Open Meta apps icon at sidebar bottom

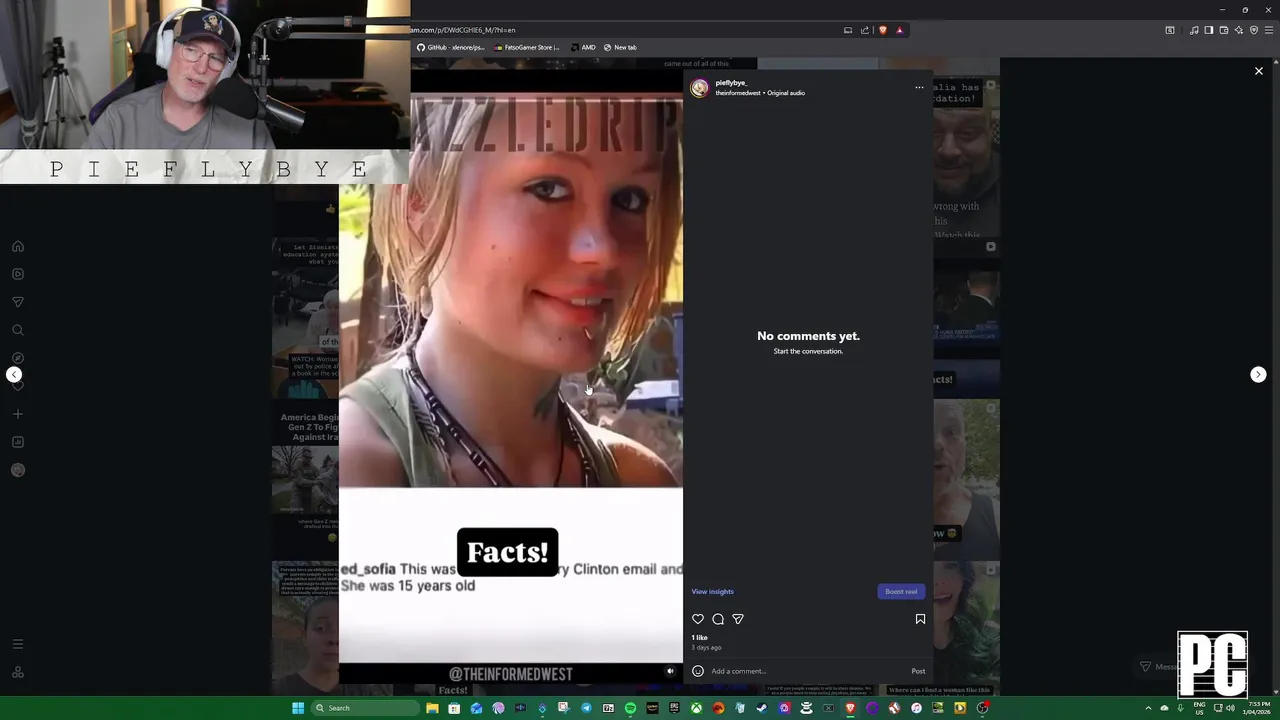18,672
